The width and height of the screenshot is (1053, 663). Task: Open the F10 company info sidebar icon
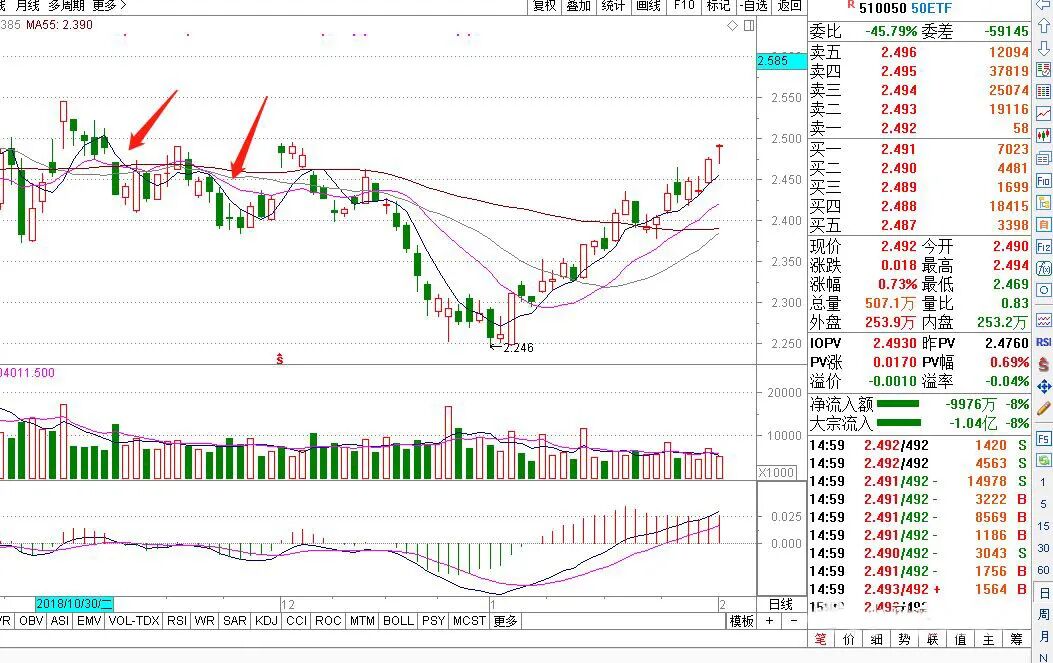pos(1044,181)
